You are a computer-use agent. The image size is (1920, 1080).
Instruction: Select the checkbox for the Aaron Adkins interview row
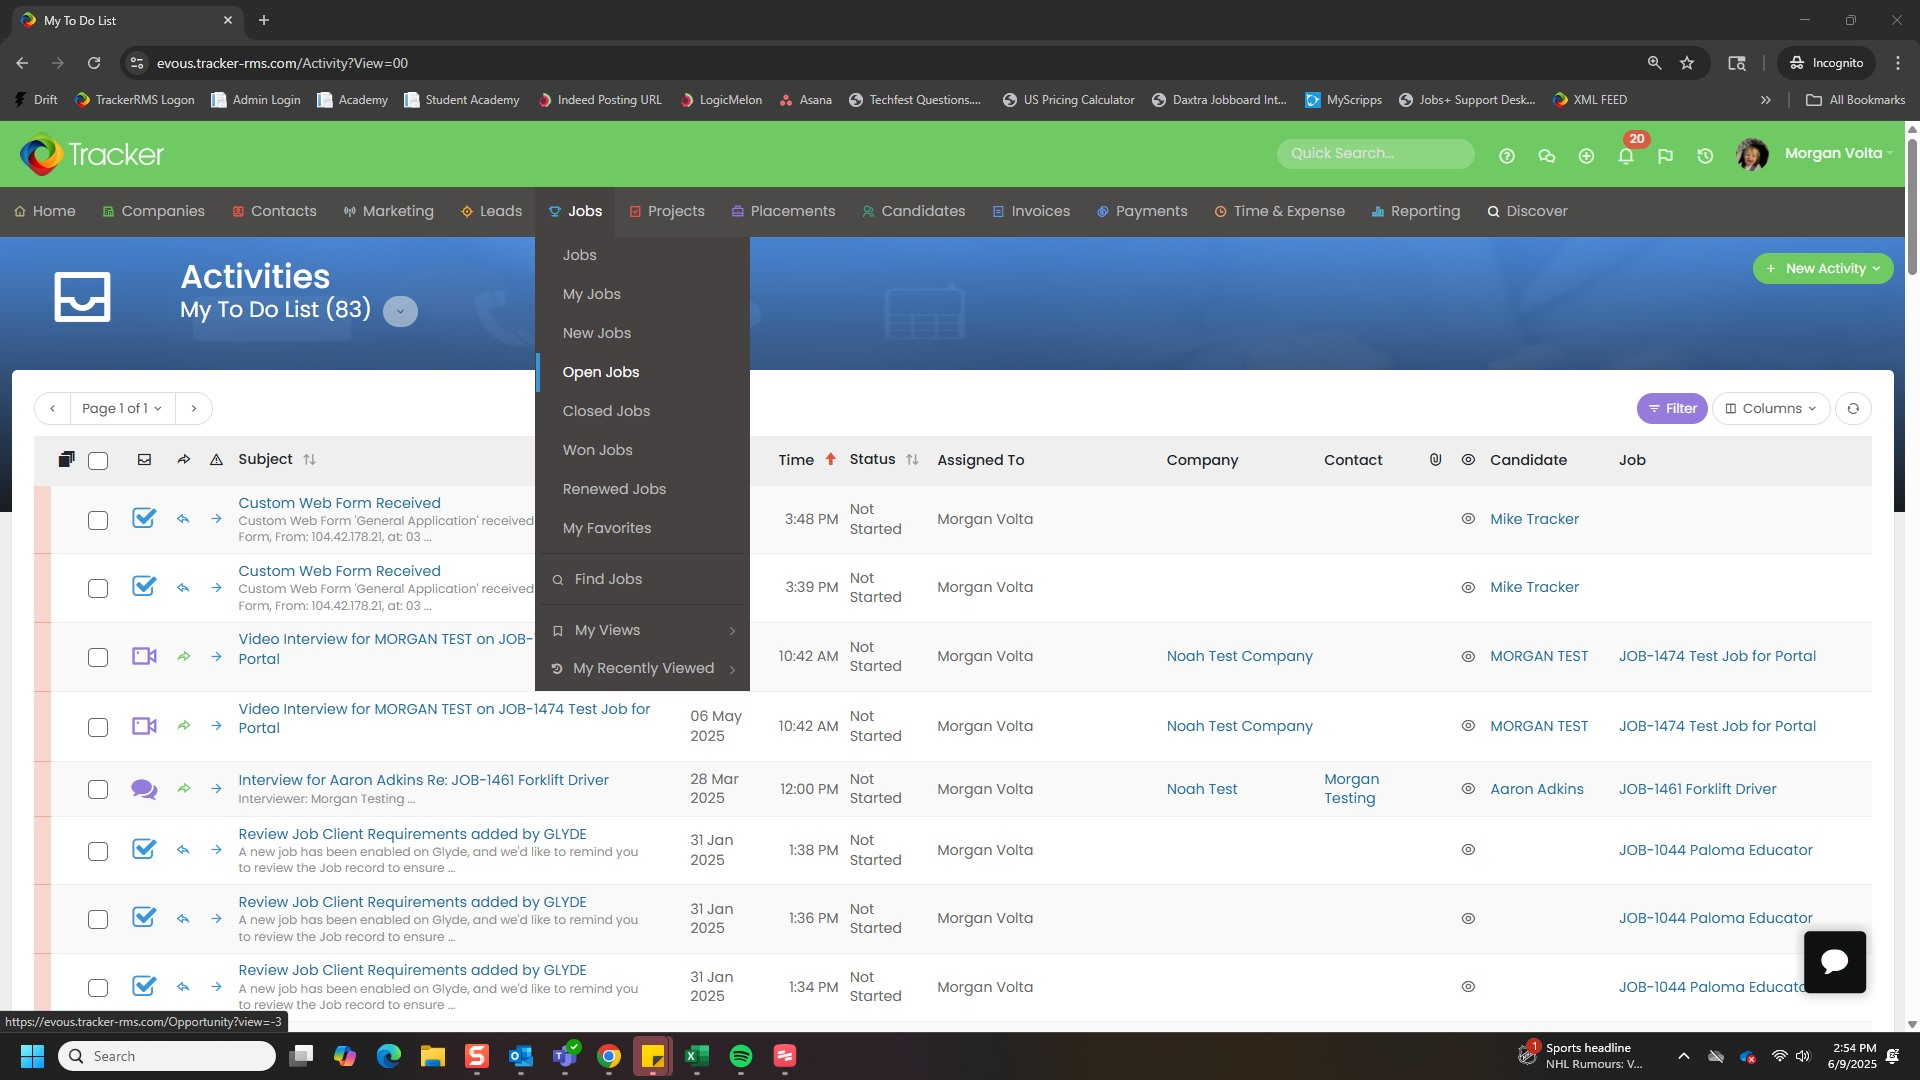point(98,789)
